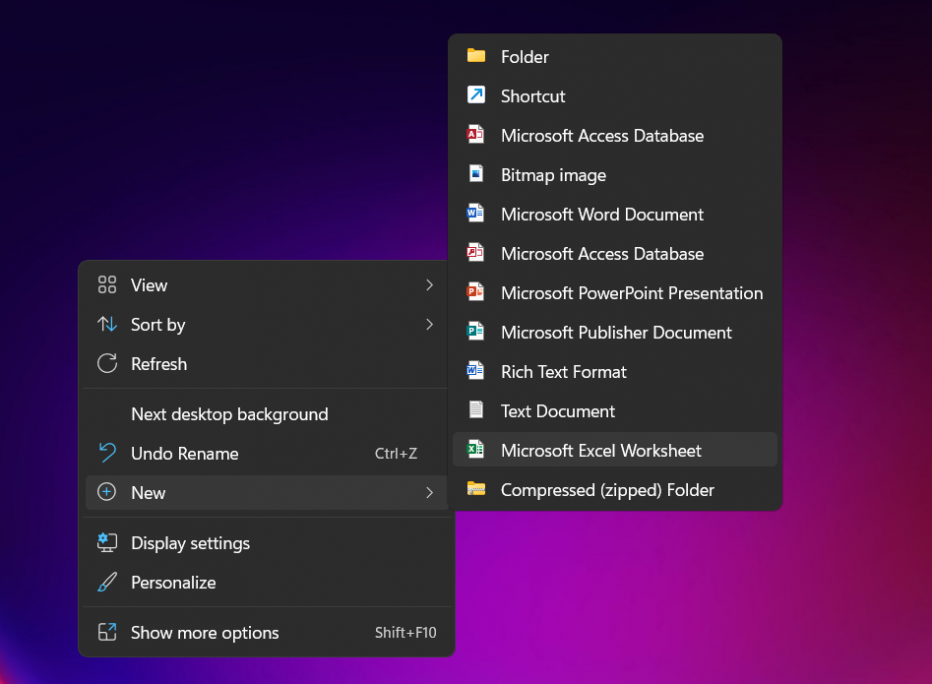The width and height of the screenshot is (932, 684).
Task: Select Undo Rename from context menu
Action: (185, 453)
